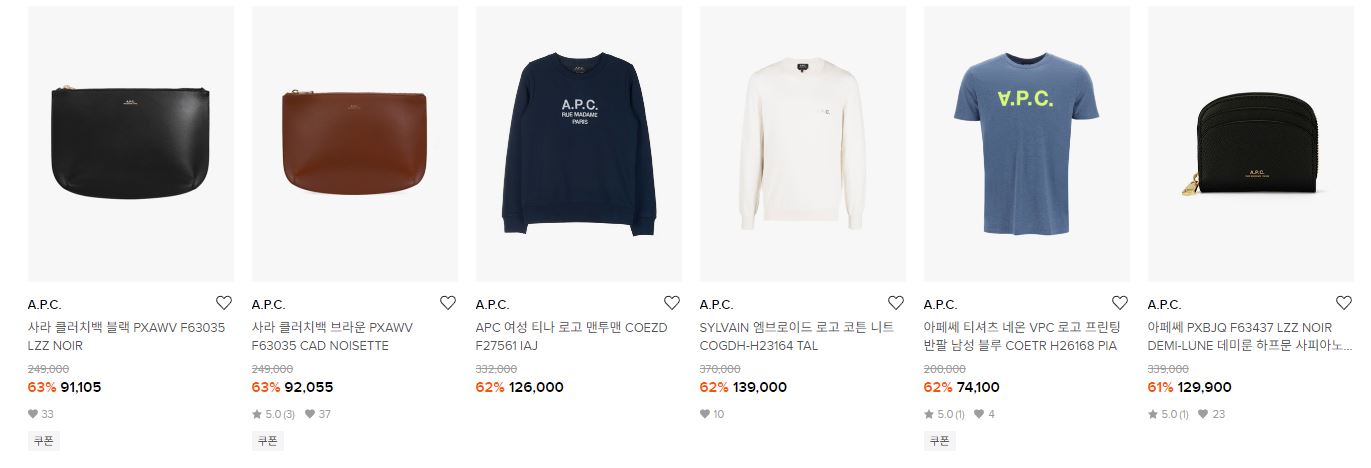
Task: Open the PXAWV F63035 LZZ NOIR title
Action: [127, 336]
